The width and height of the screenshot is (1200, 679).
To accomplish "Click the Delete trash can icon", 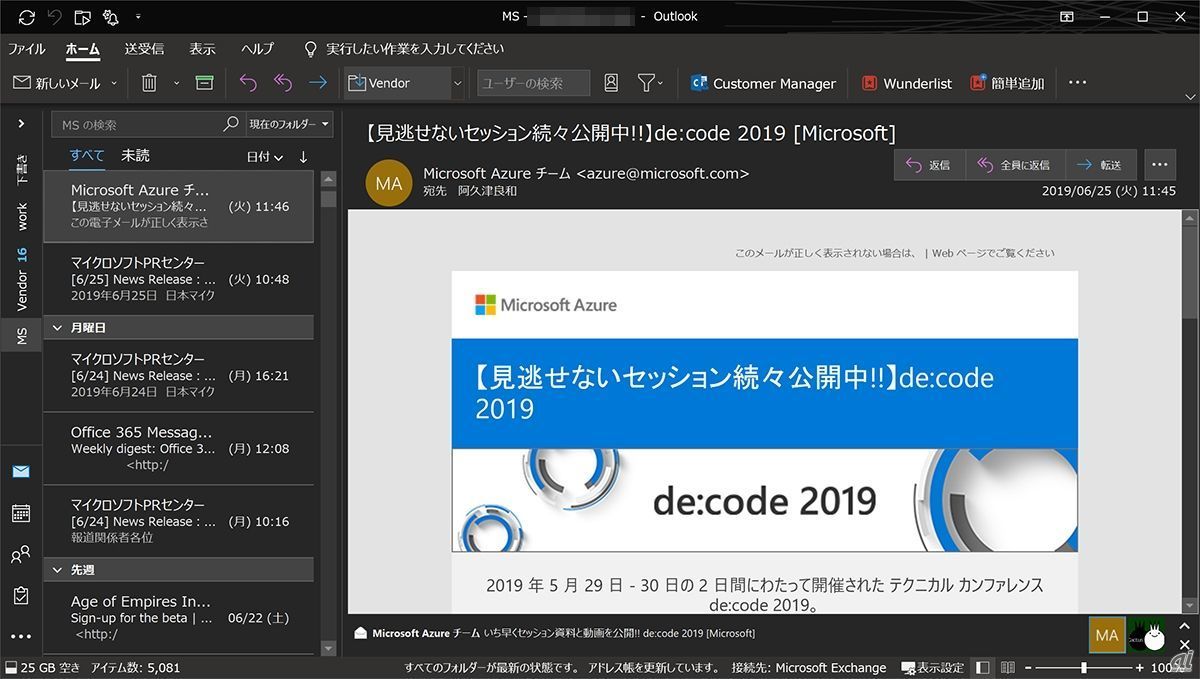I will pyautogui.click(x=149, y=83).
